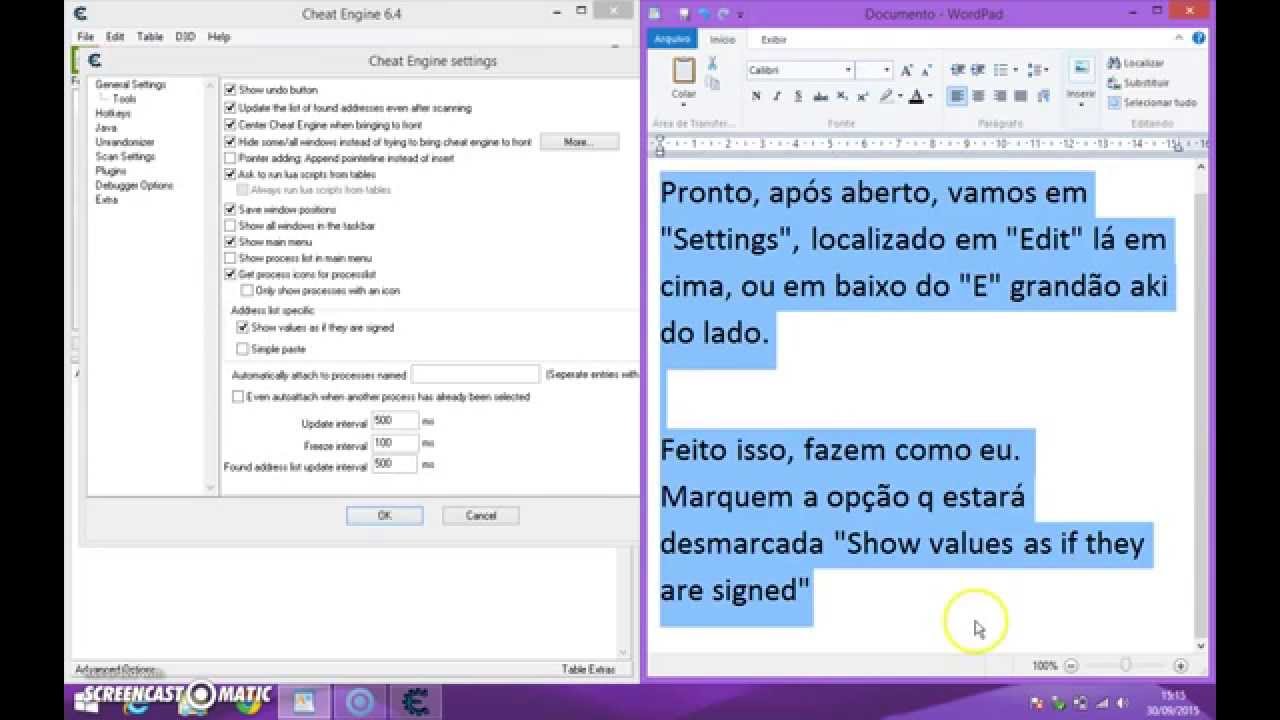Click the line spacing icon in WordPad
This screenshot has height=720, width=1280.
1033,70
